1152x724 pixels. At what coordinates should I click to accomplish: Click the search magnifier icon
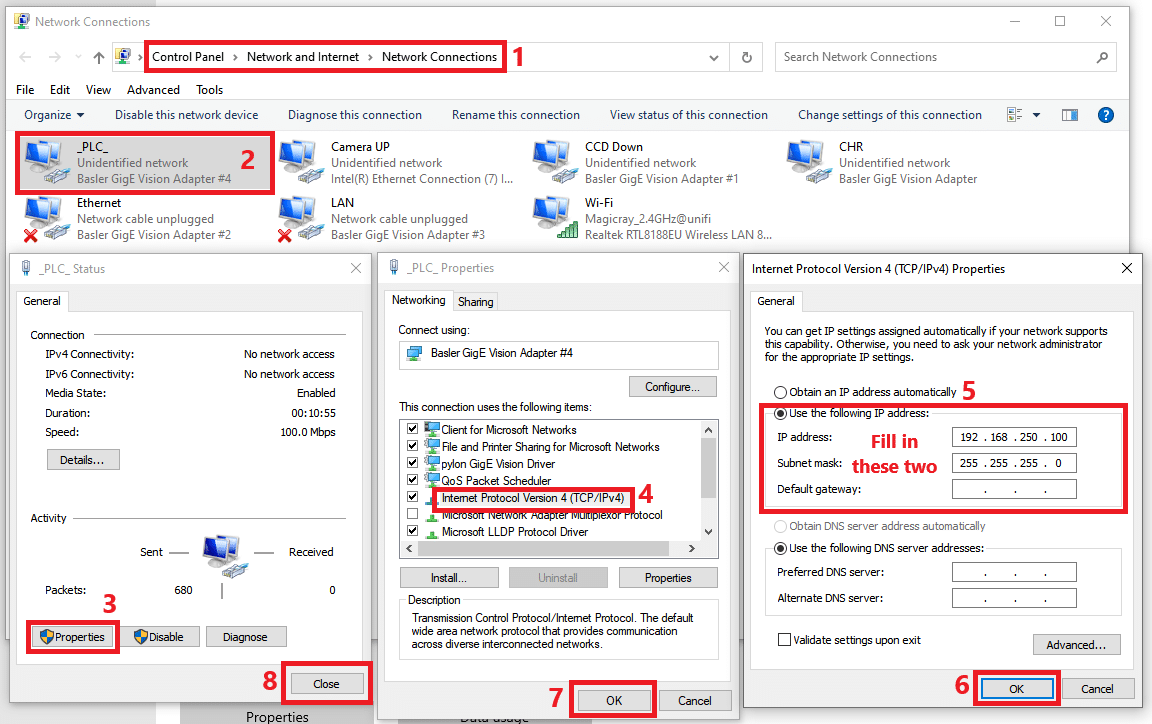[x=1102, y=57]
